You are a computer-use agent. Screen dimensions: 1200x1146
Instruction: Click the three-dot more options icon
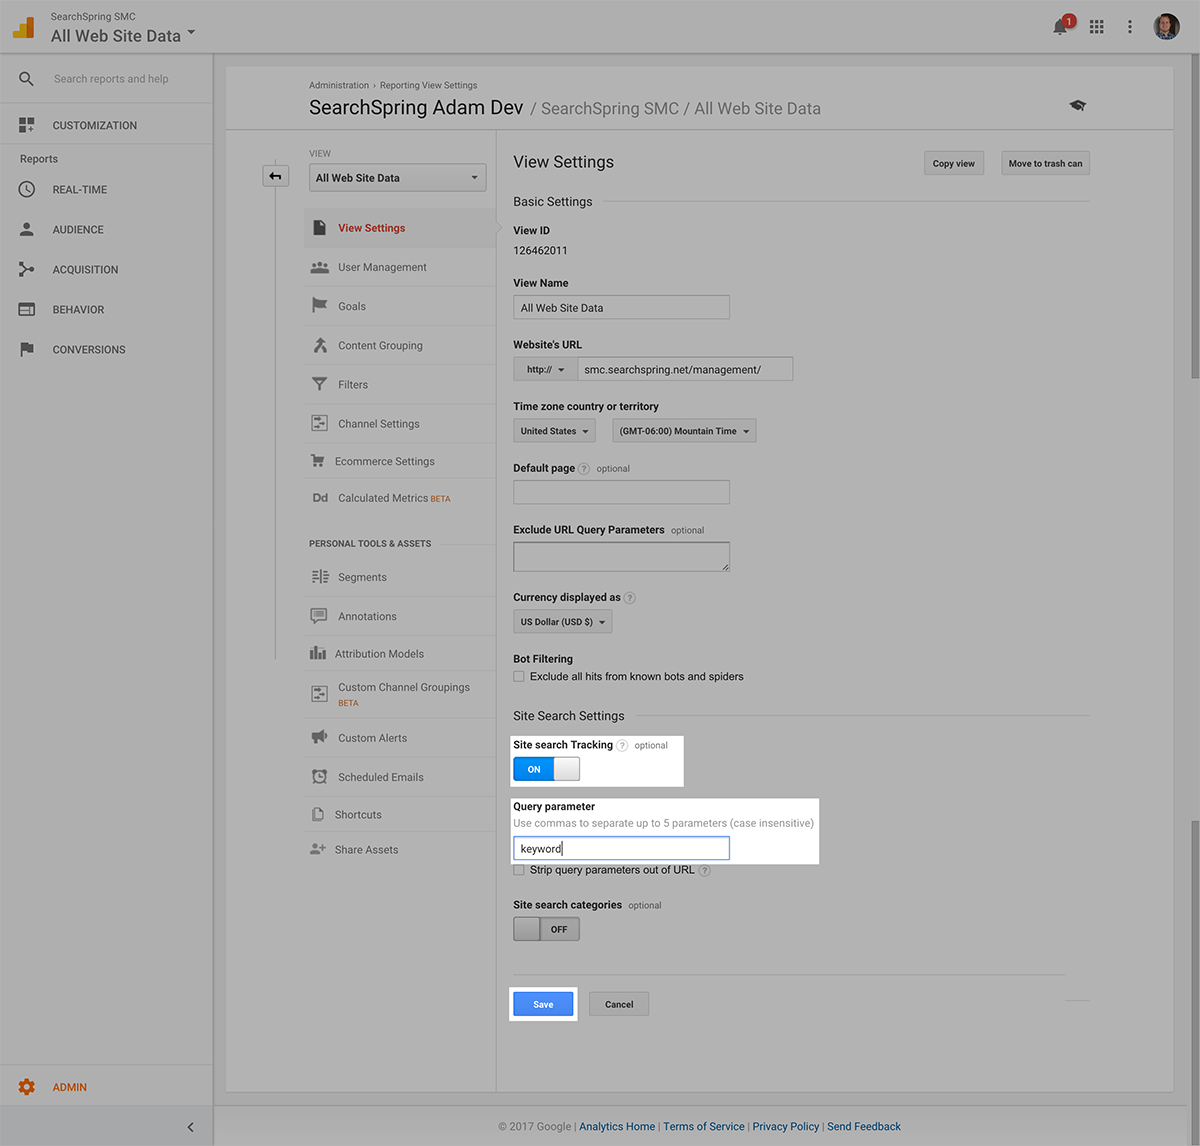1130,27
